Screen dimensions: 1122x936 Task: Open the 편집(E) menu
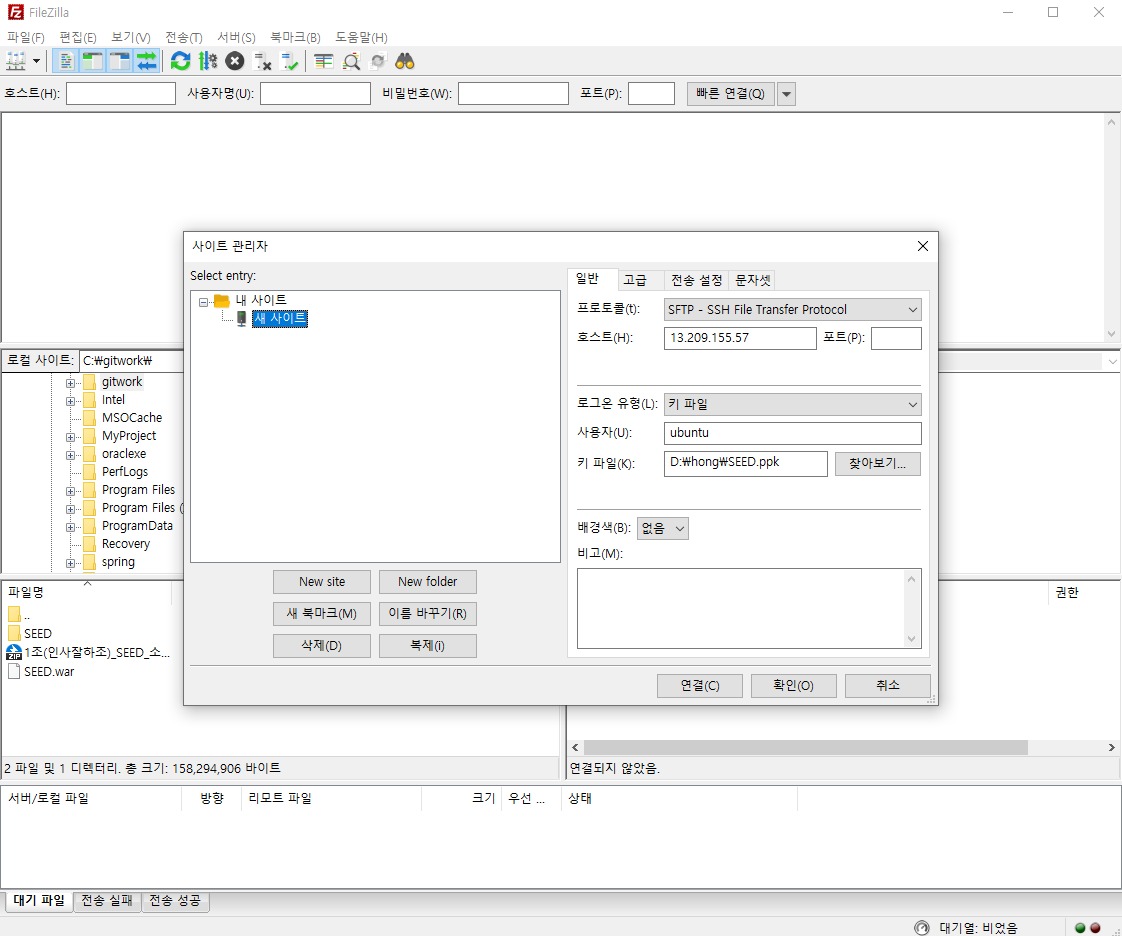tap(77, 37)
